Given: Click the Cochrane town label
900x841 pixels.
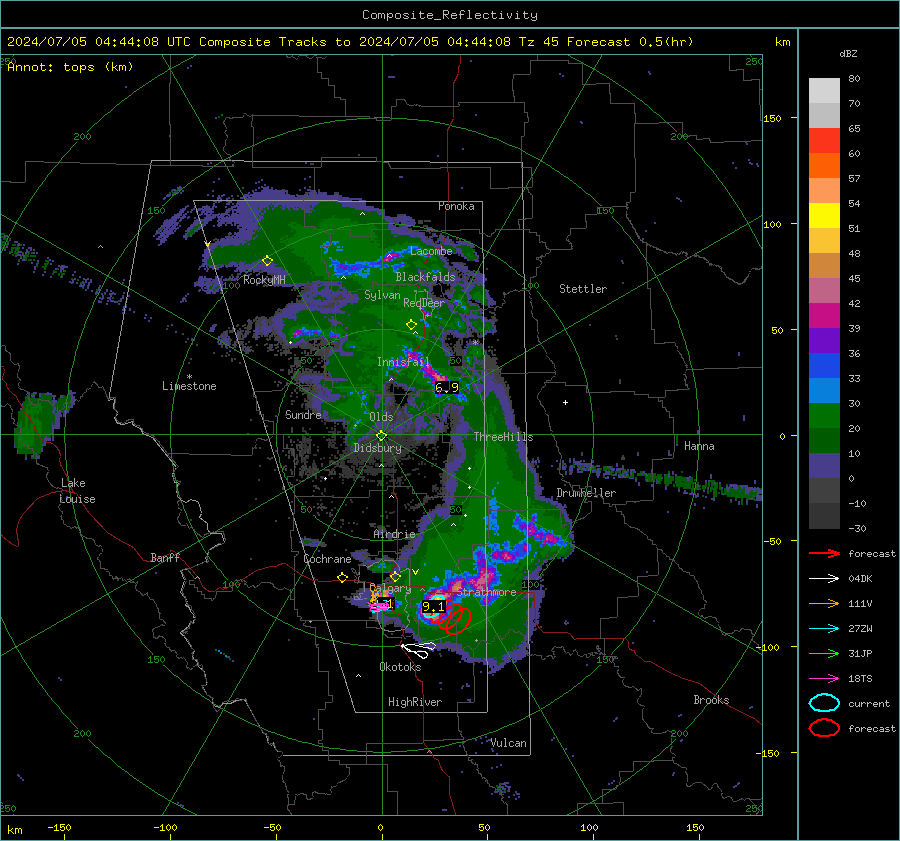Looking at the screenshot, I should 327,559.
